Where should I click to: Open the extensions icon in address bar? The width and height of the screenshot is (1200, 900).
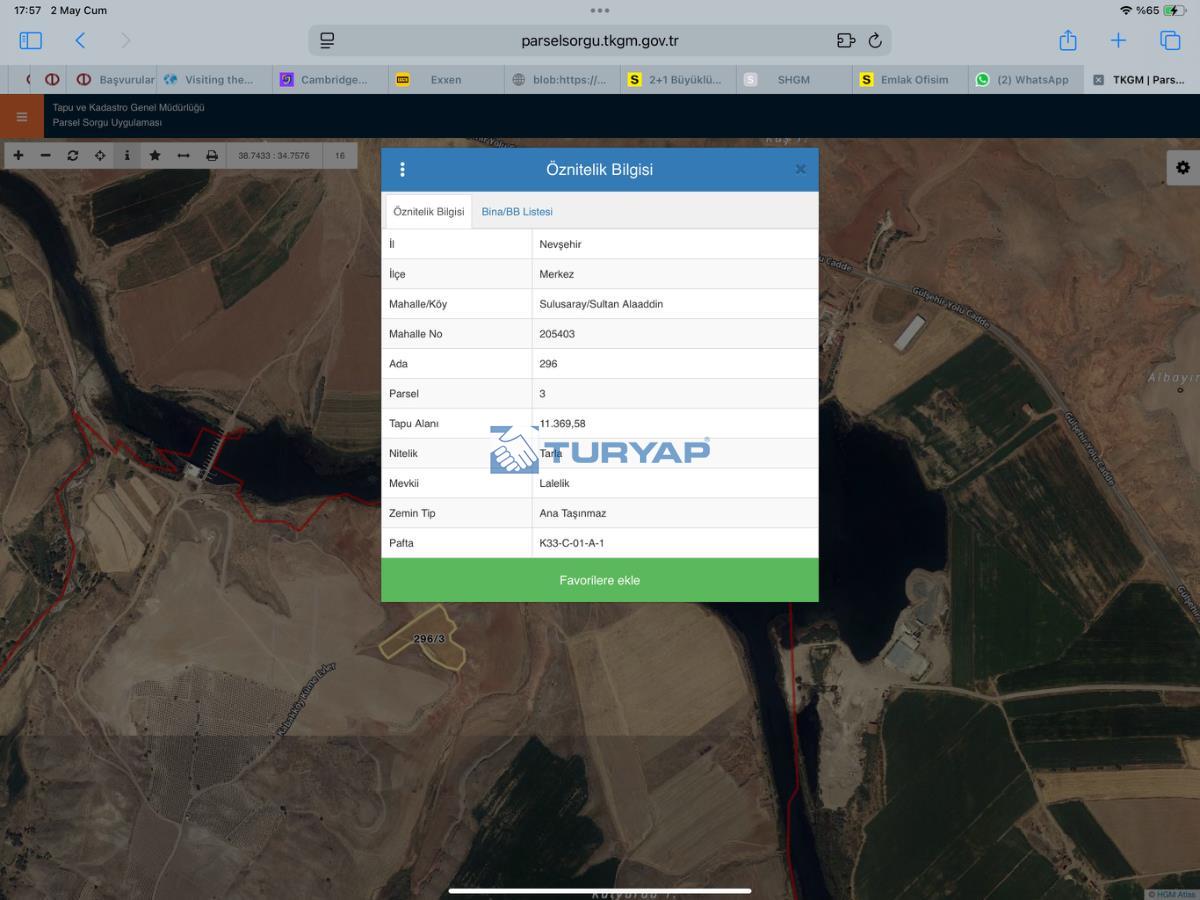[x=846, y=41]
